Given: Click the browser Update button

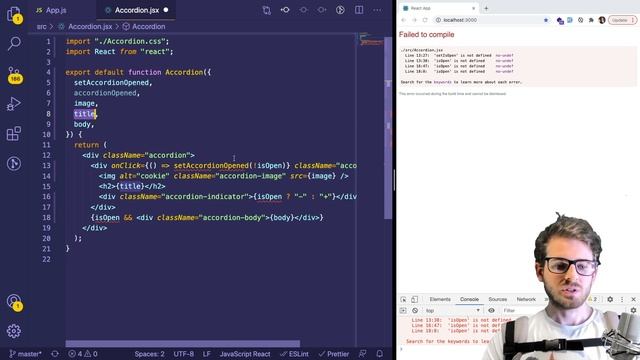Looking at the screenshot, I should coord(622,20).
